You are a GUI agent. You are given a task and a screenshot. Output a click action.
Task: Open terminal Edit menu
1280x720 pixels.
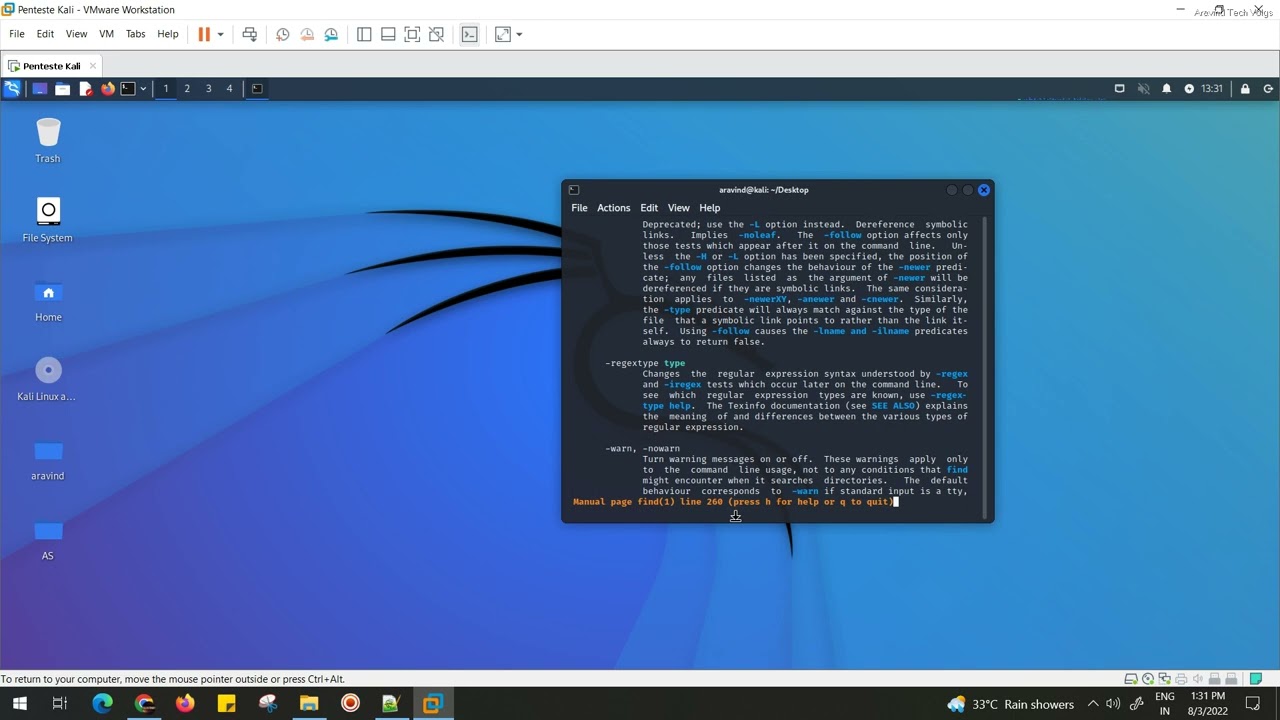pyautogui.click(x=649, y=208)
